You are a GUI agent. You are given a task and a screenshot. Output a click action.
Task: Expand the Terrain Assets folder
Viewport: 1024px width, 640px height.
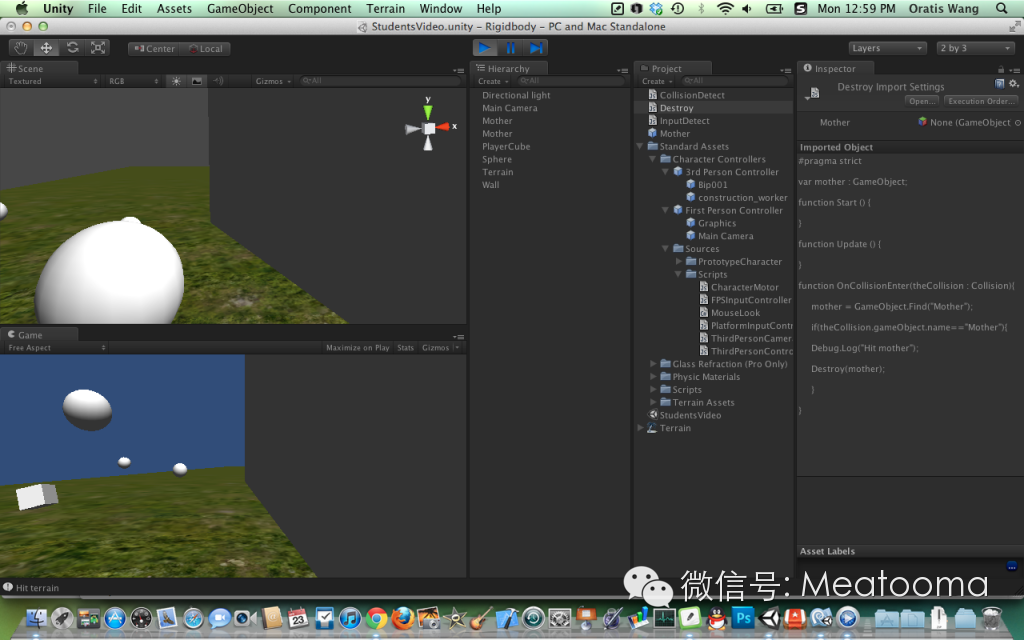(653, 402)
